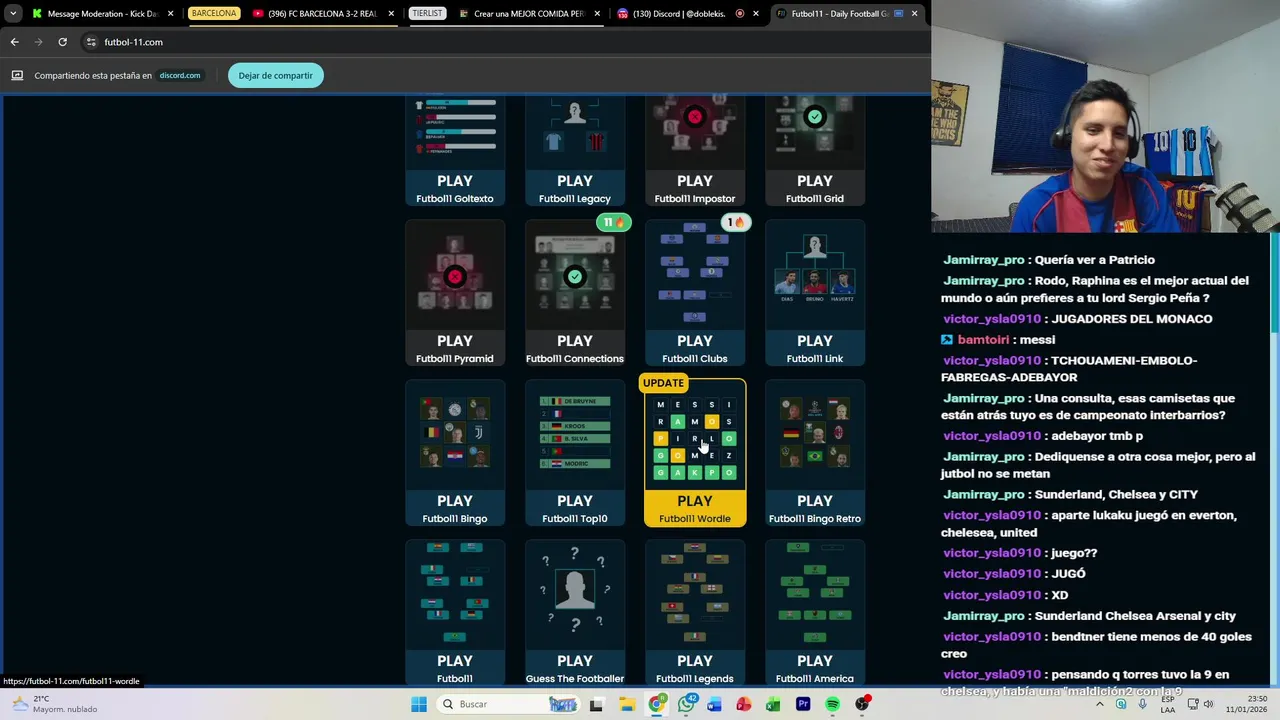Click the chat scrollbar on the right
The image size is (1280, 720).
1274,282
